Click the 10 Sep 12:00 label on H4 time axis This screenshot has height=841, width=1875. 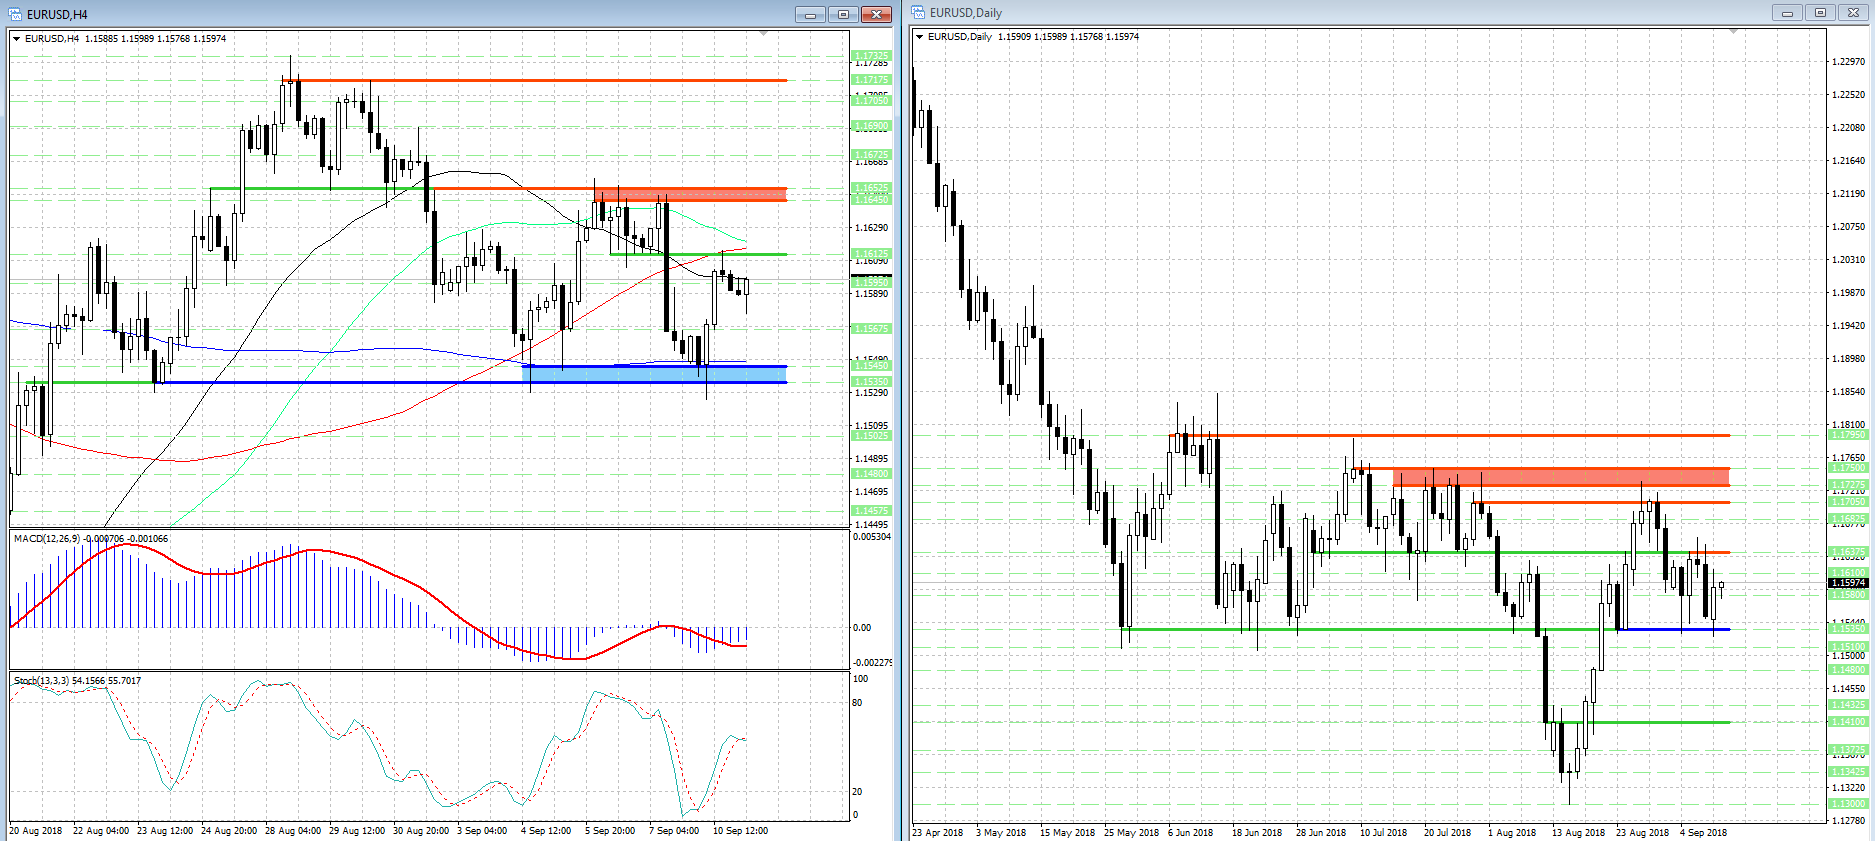point(740,831)
